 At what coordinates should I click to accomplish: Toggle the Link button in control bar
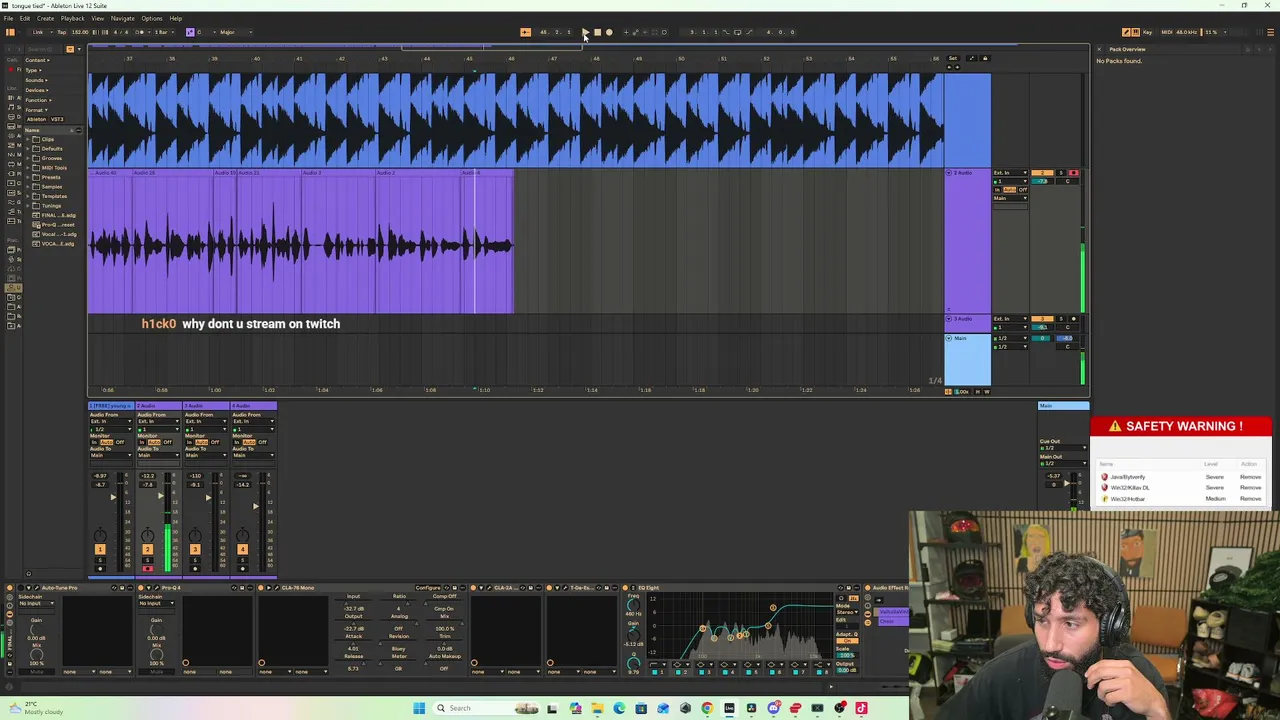[x=38, y=32]
